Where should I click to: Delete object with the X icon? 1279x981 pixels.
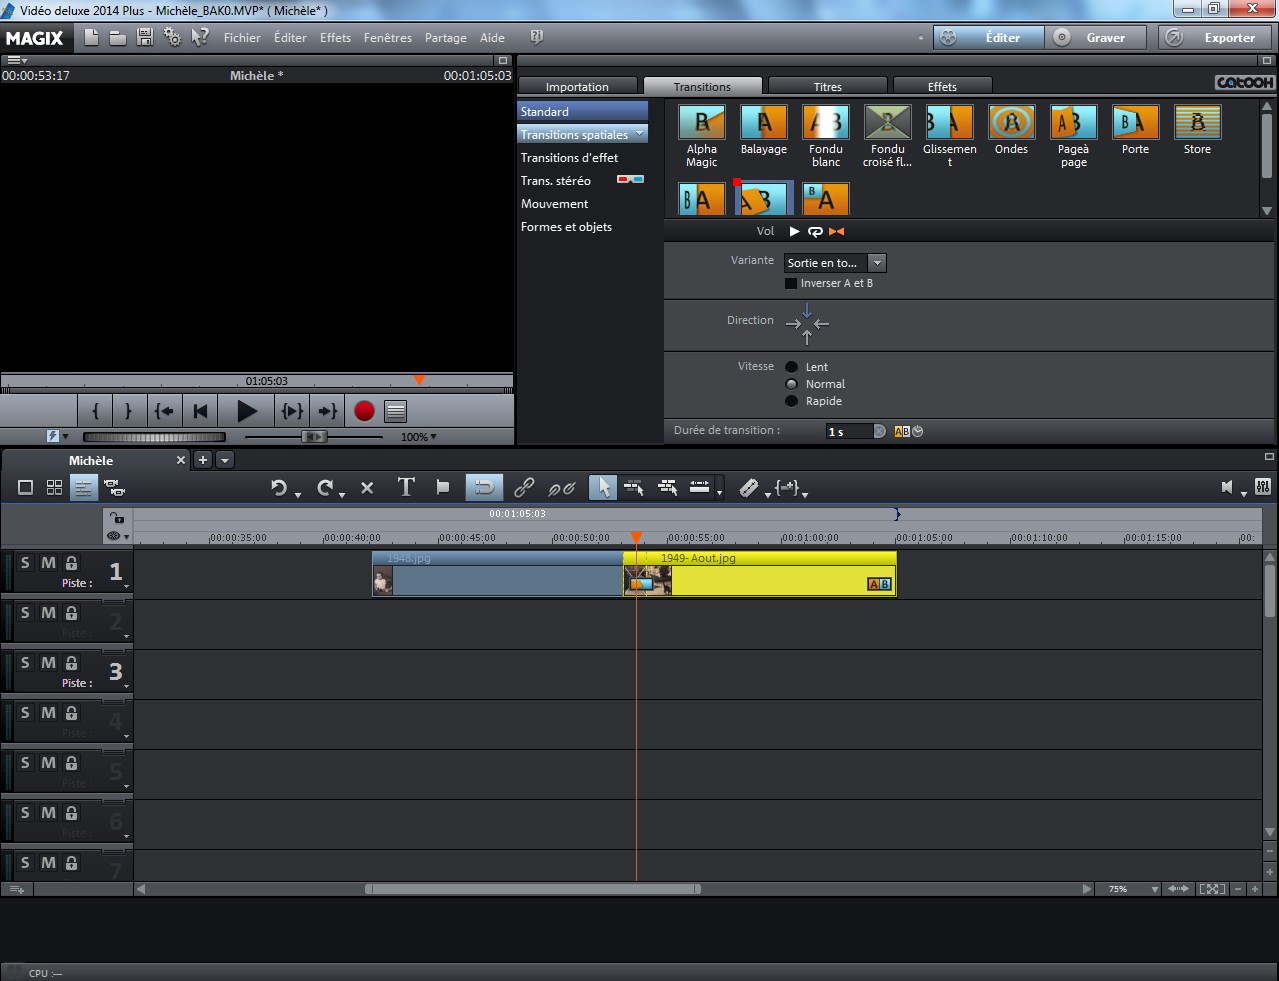[367, 488]
